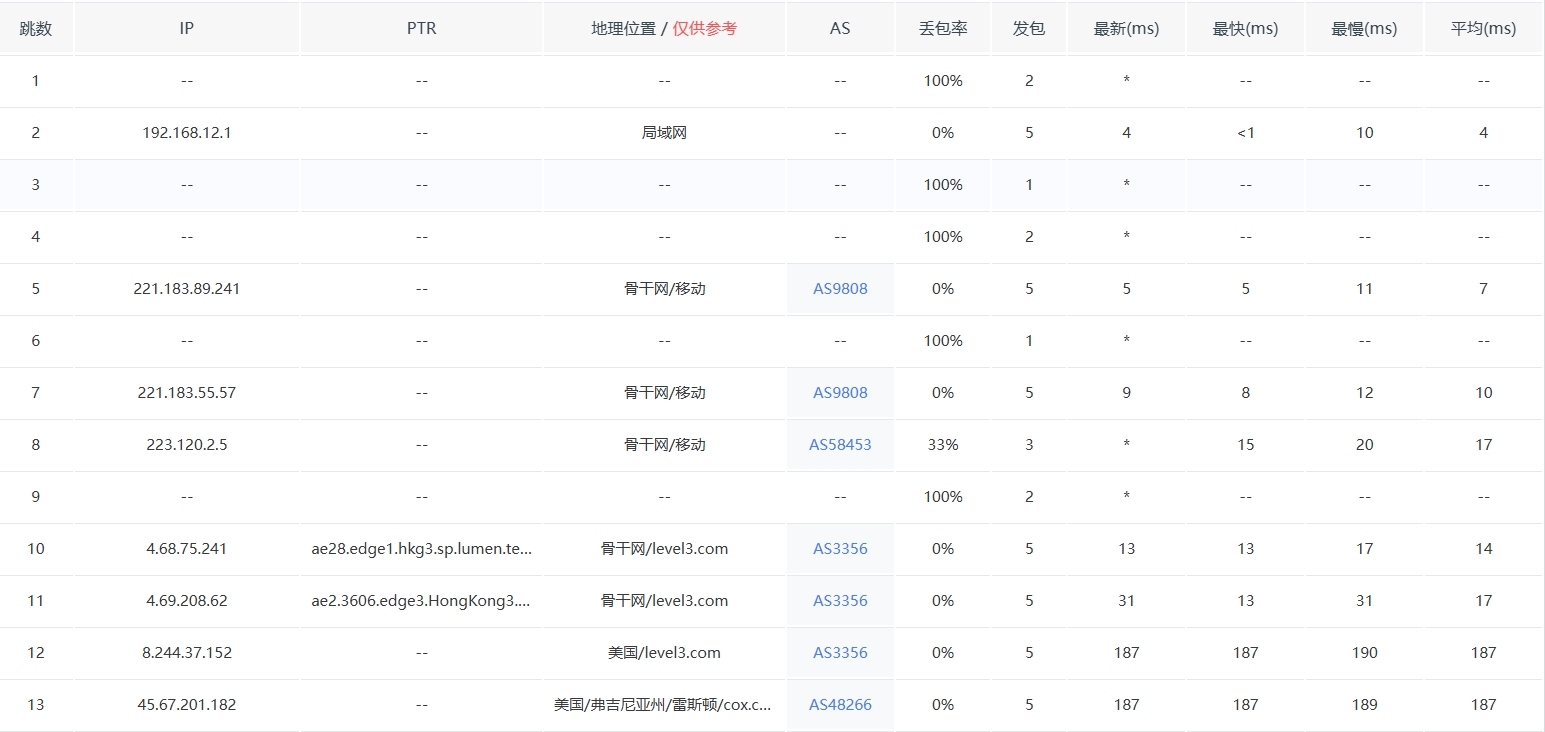Click PTR ae2.3606.edge3.HongKong3....

422,601
